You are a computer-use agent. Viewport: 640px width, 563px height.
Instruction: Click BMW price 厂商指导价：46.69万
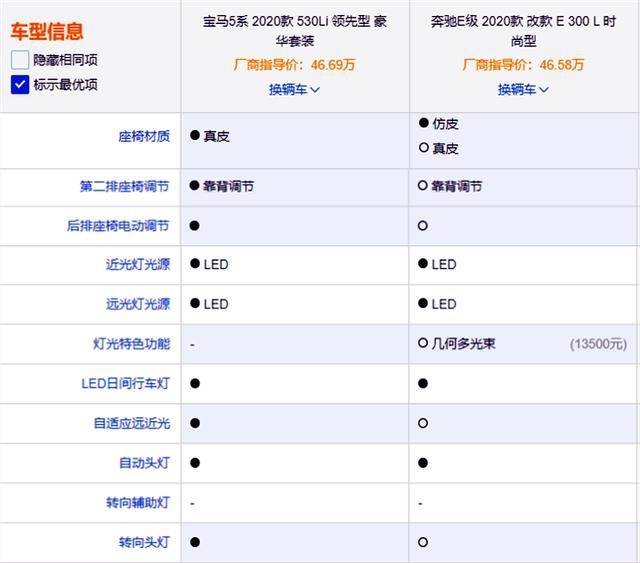[295, 65]
